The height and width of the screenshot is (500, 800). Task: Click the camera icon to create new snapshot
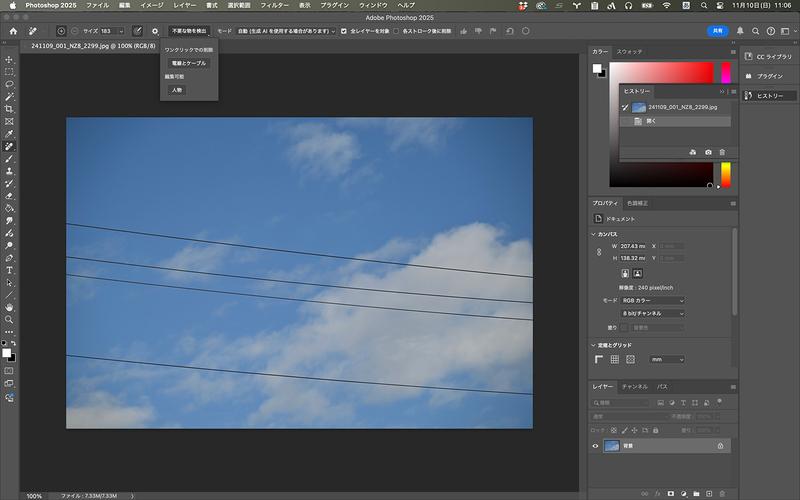pos(708,152)
